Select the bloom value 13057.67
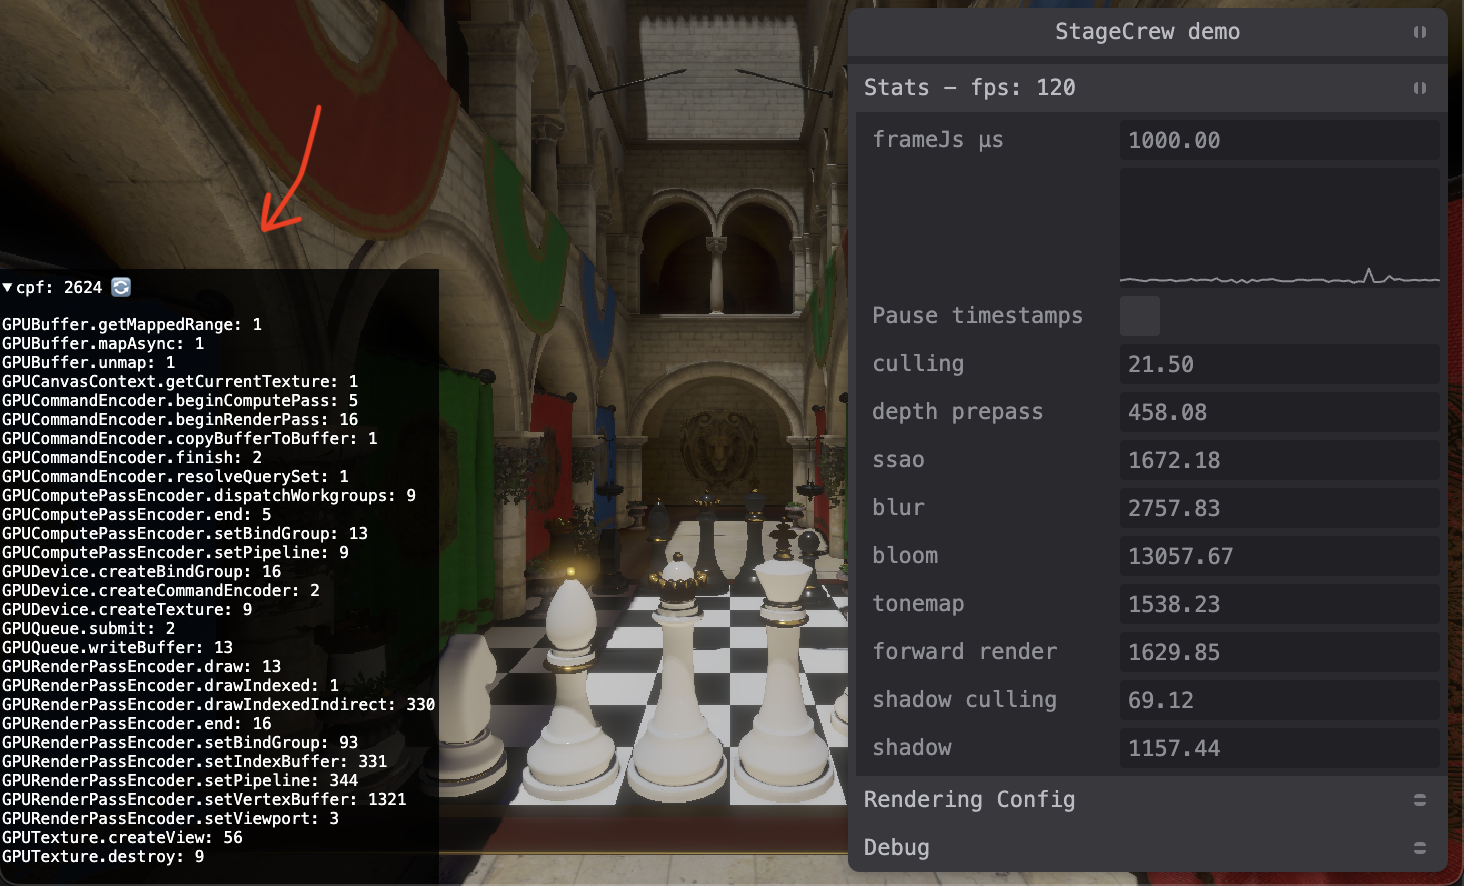This screenshot has width=1464, height=886. pos(1280,556)
